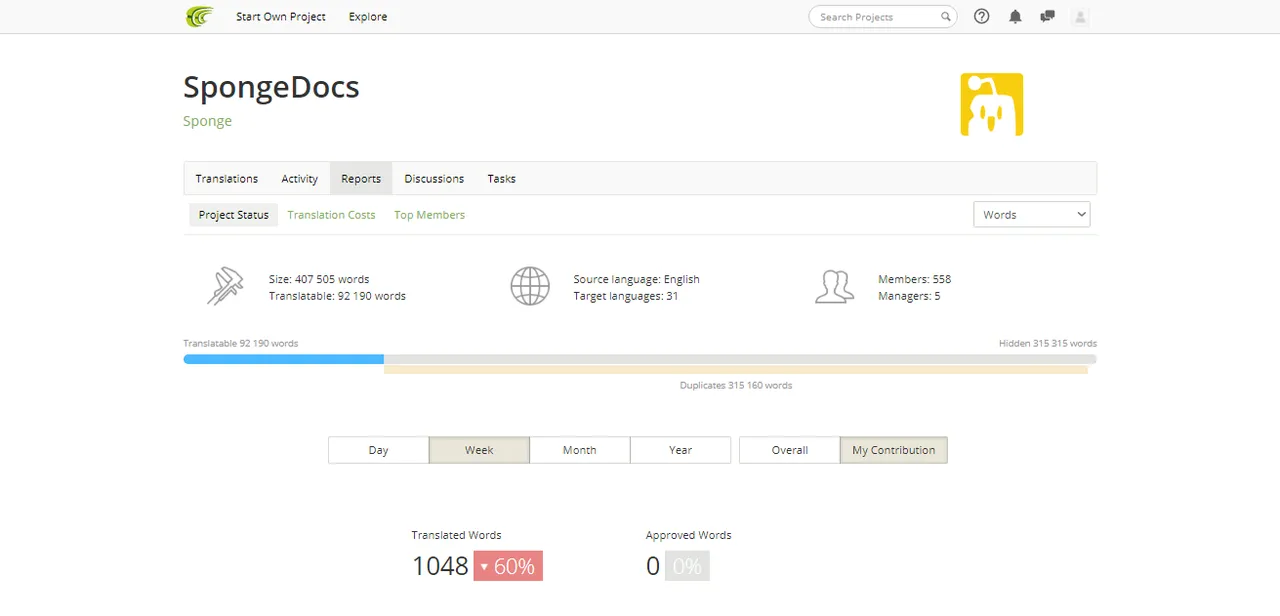Click the members people icon
Image resolution: width=1280 pixels, height=616 pixels.
click(835, 286)
